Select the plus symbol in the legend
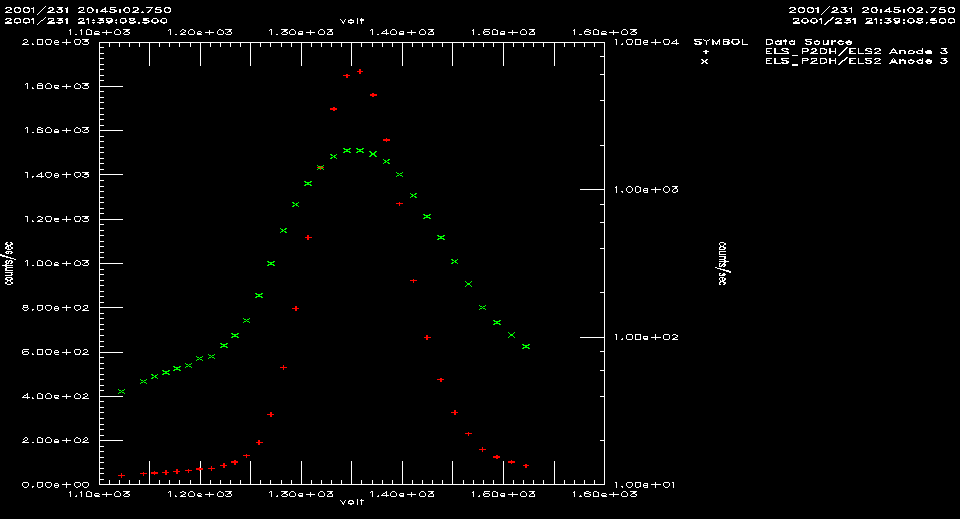The image size is (960, 519). pyautogui.click(x=705, y=52)
